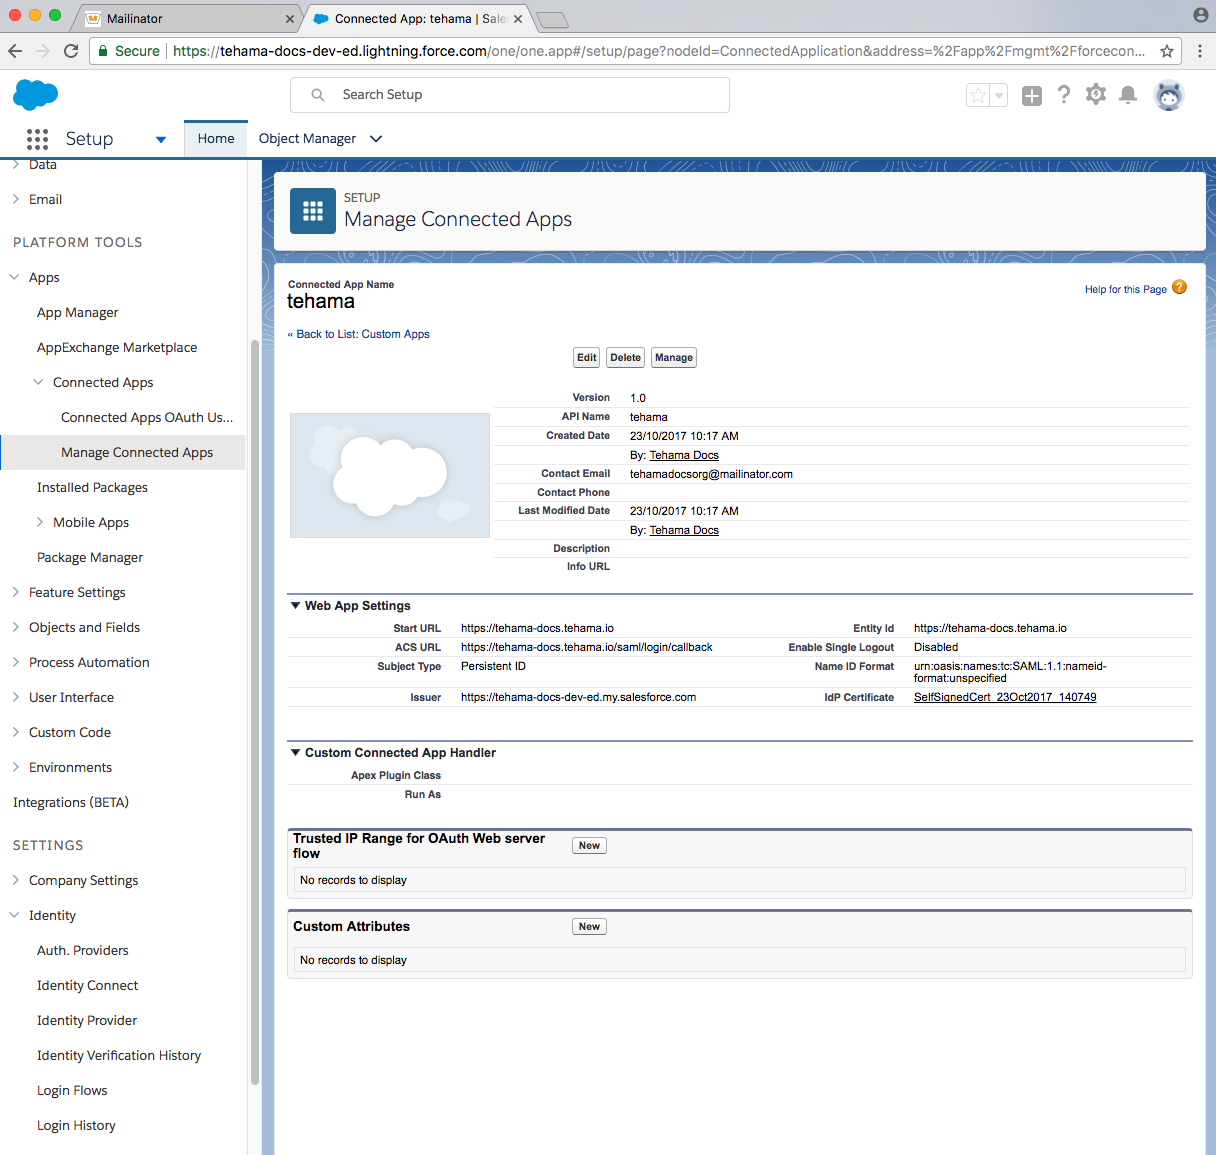Add new Custom Attribute
Image resolution: width=1216 pixels, height=1155 pixels.
pyautogui.click(x=590, y=927)
